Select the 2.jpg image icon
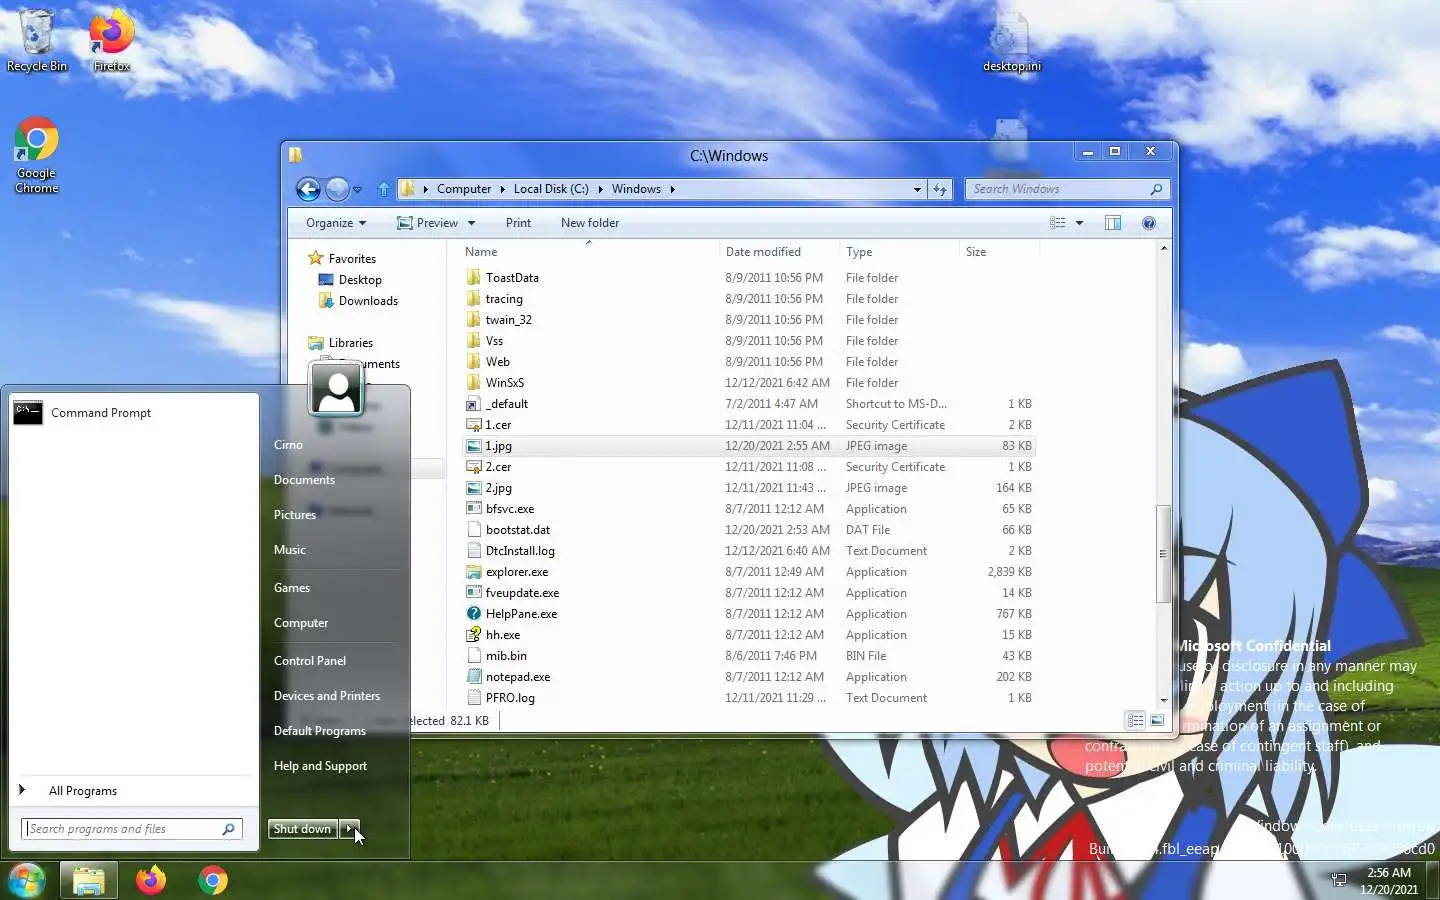Screen dimensions: 1440x900 pyautogui.click(x=474, y=488)
